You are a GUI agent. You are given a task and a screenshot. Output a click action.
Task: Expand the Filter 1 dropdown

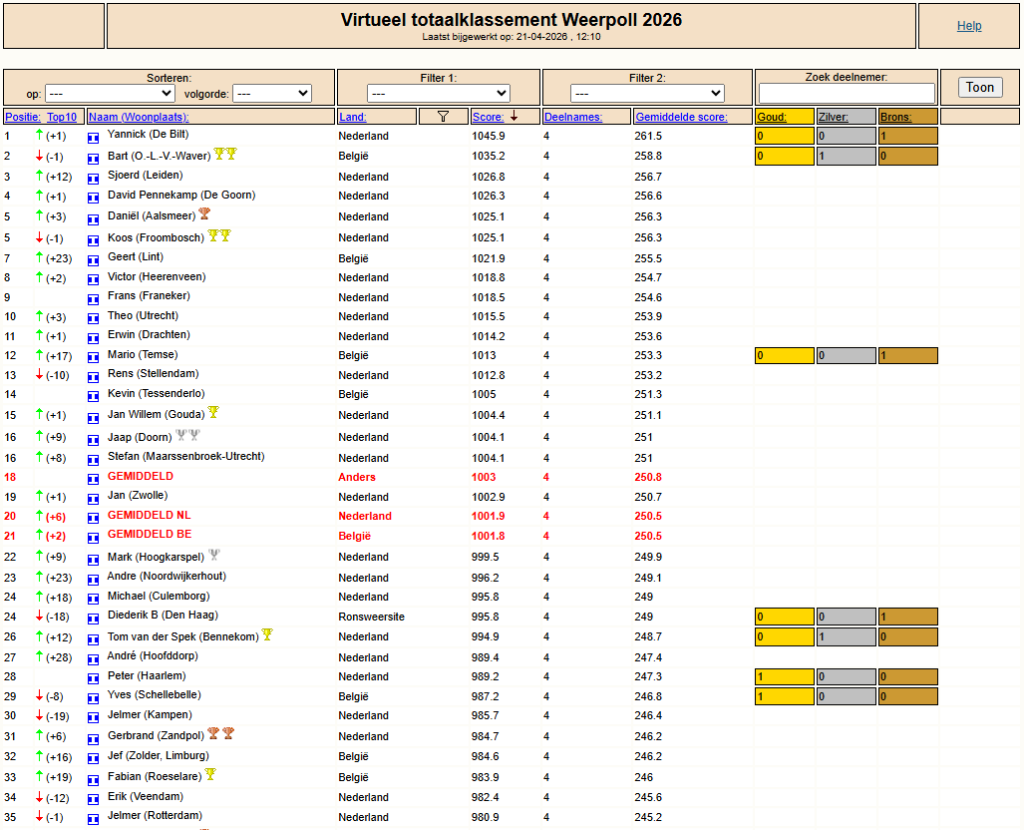click(438, 94)
